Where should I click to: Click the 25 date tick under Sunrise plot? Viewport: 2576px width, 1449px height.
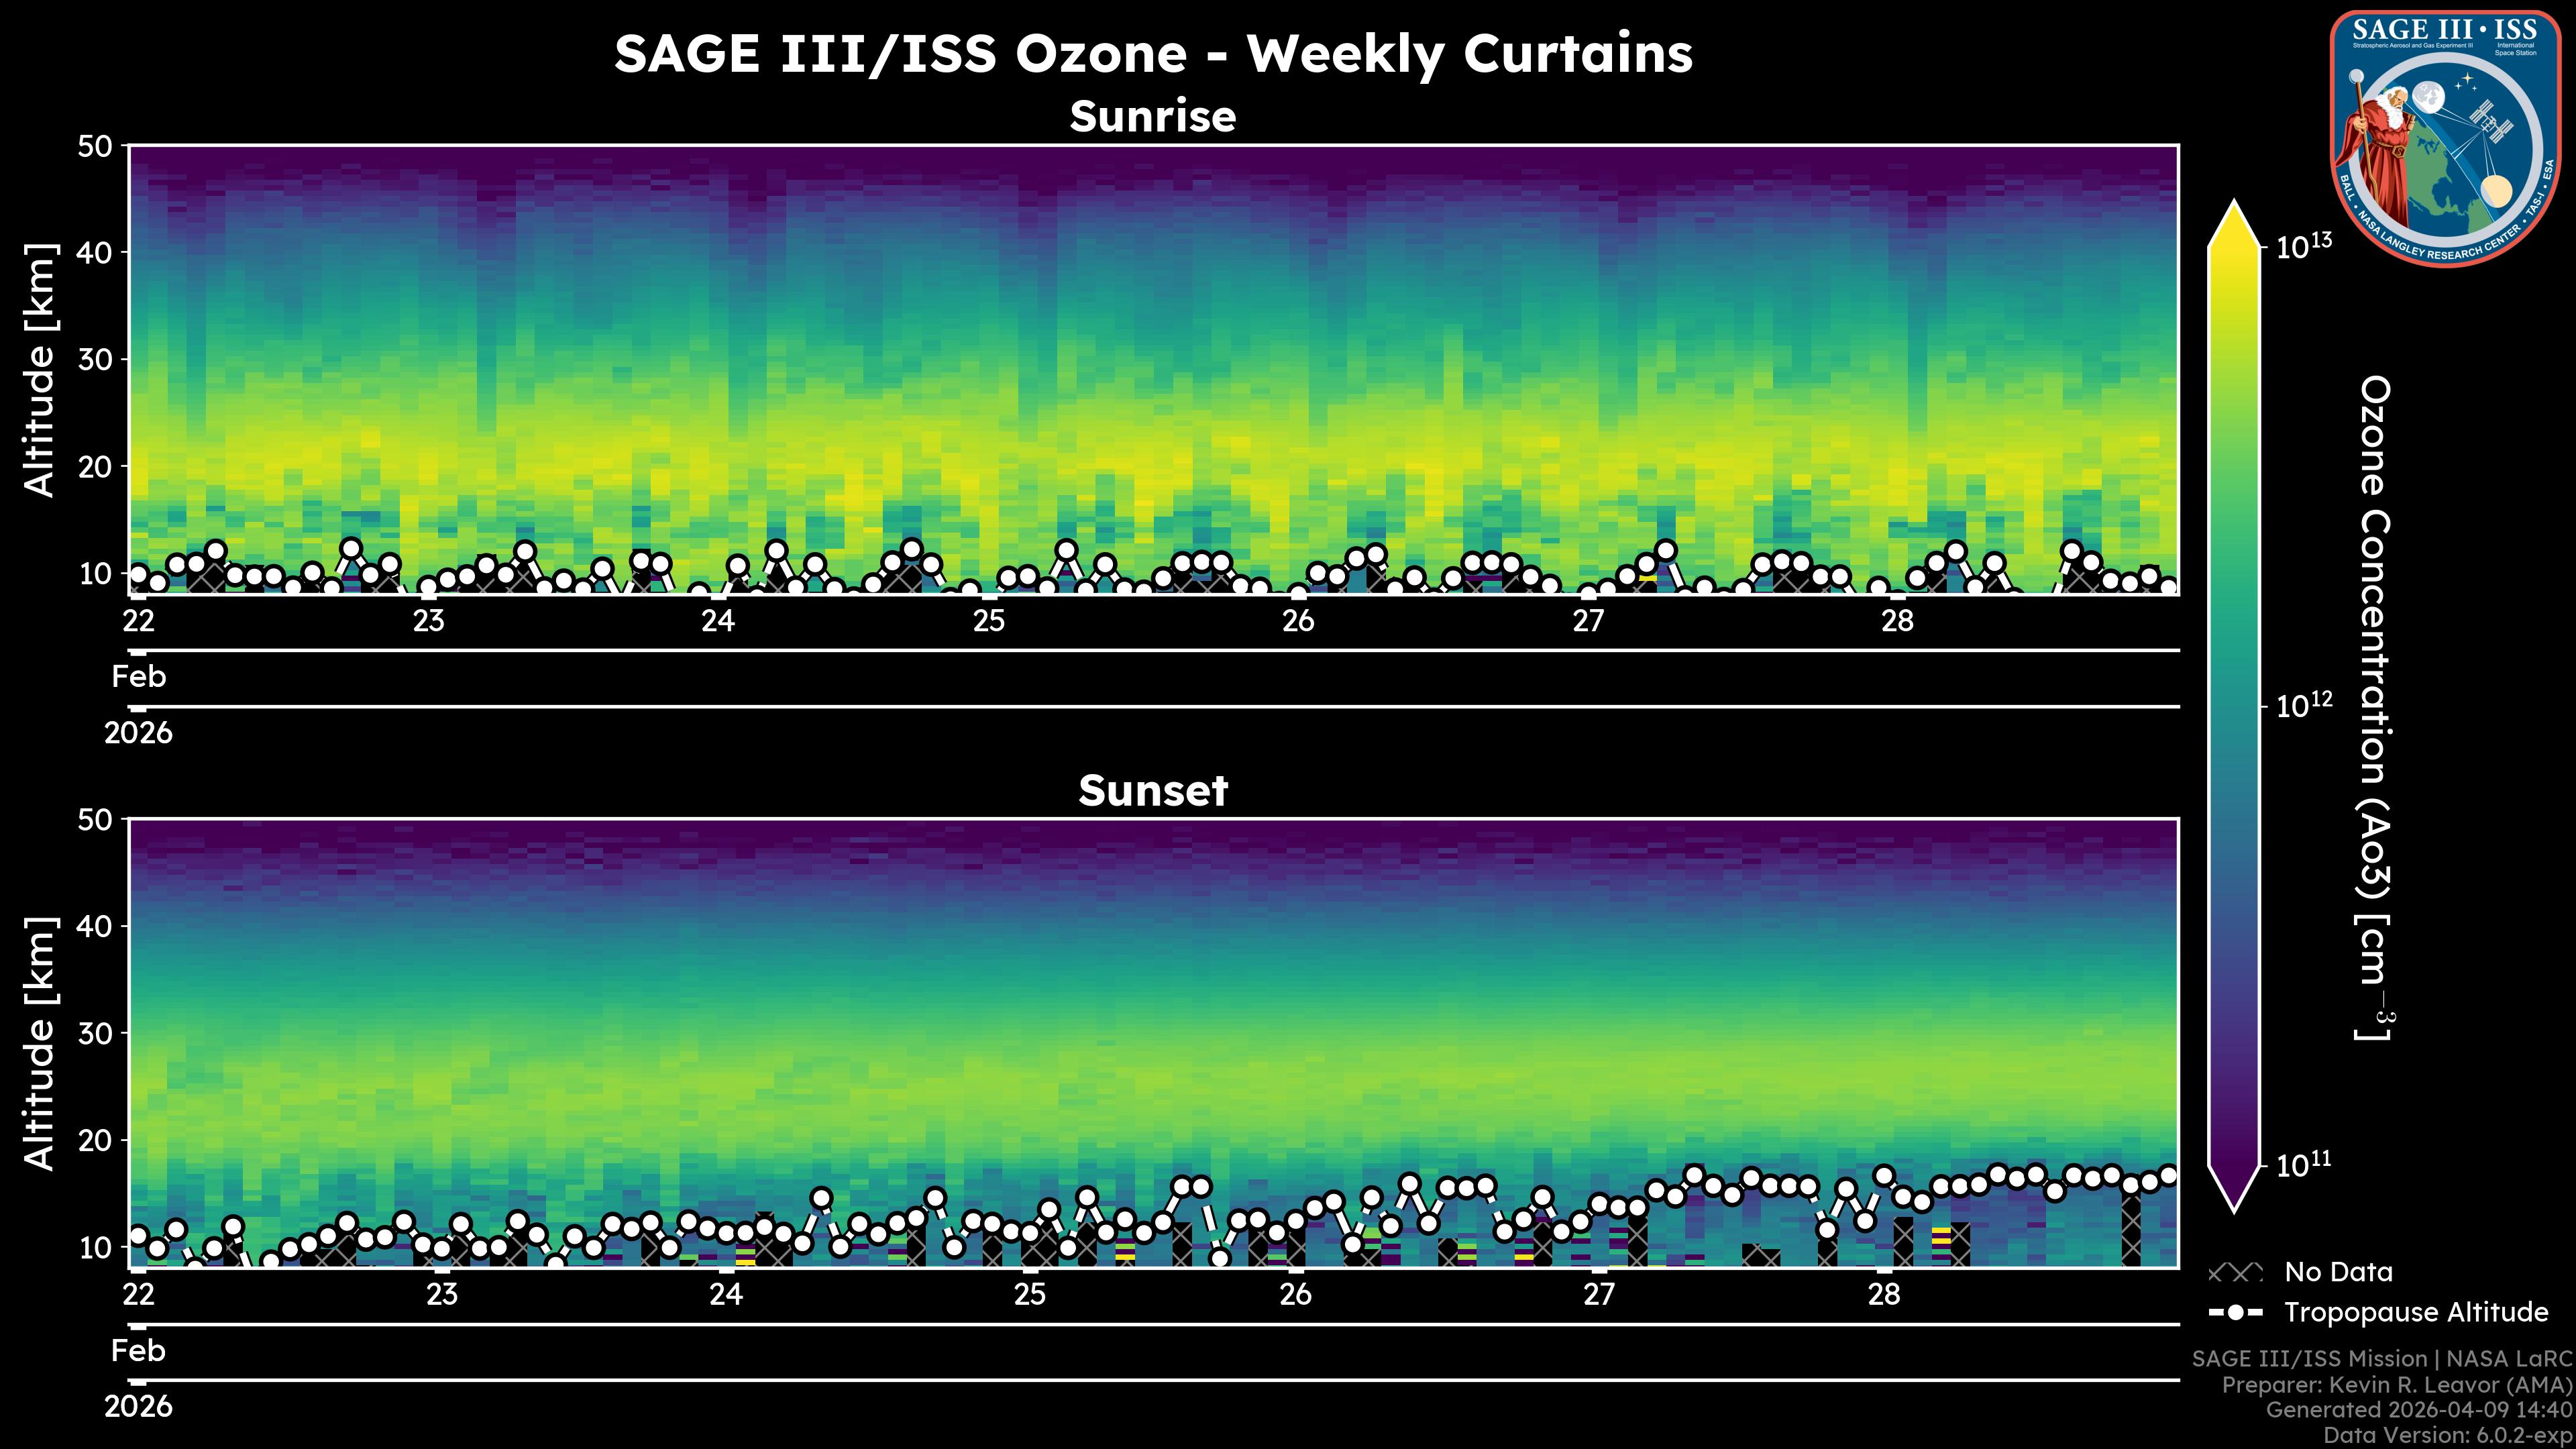coord(988,621)
